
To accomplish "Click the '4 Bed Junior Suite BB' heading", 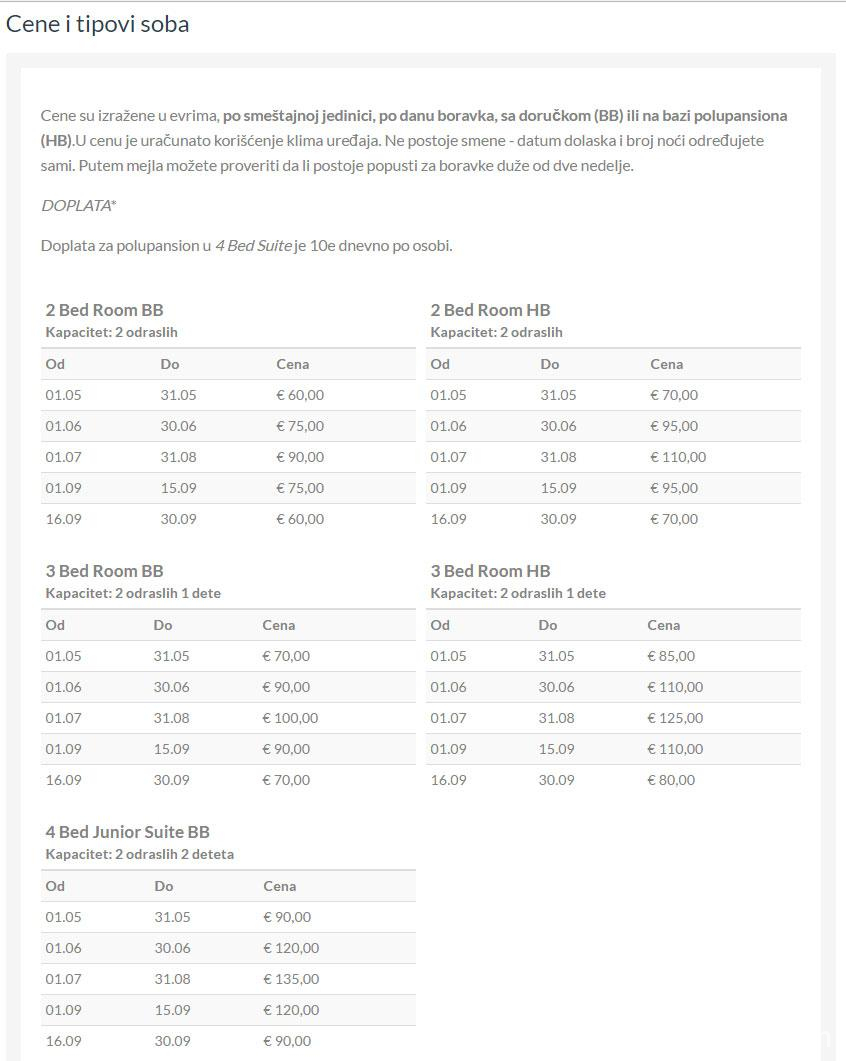I will click(x=127, y=832).
